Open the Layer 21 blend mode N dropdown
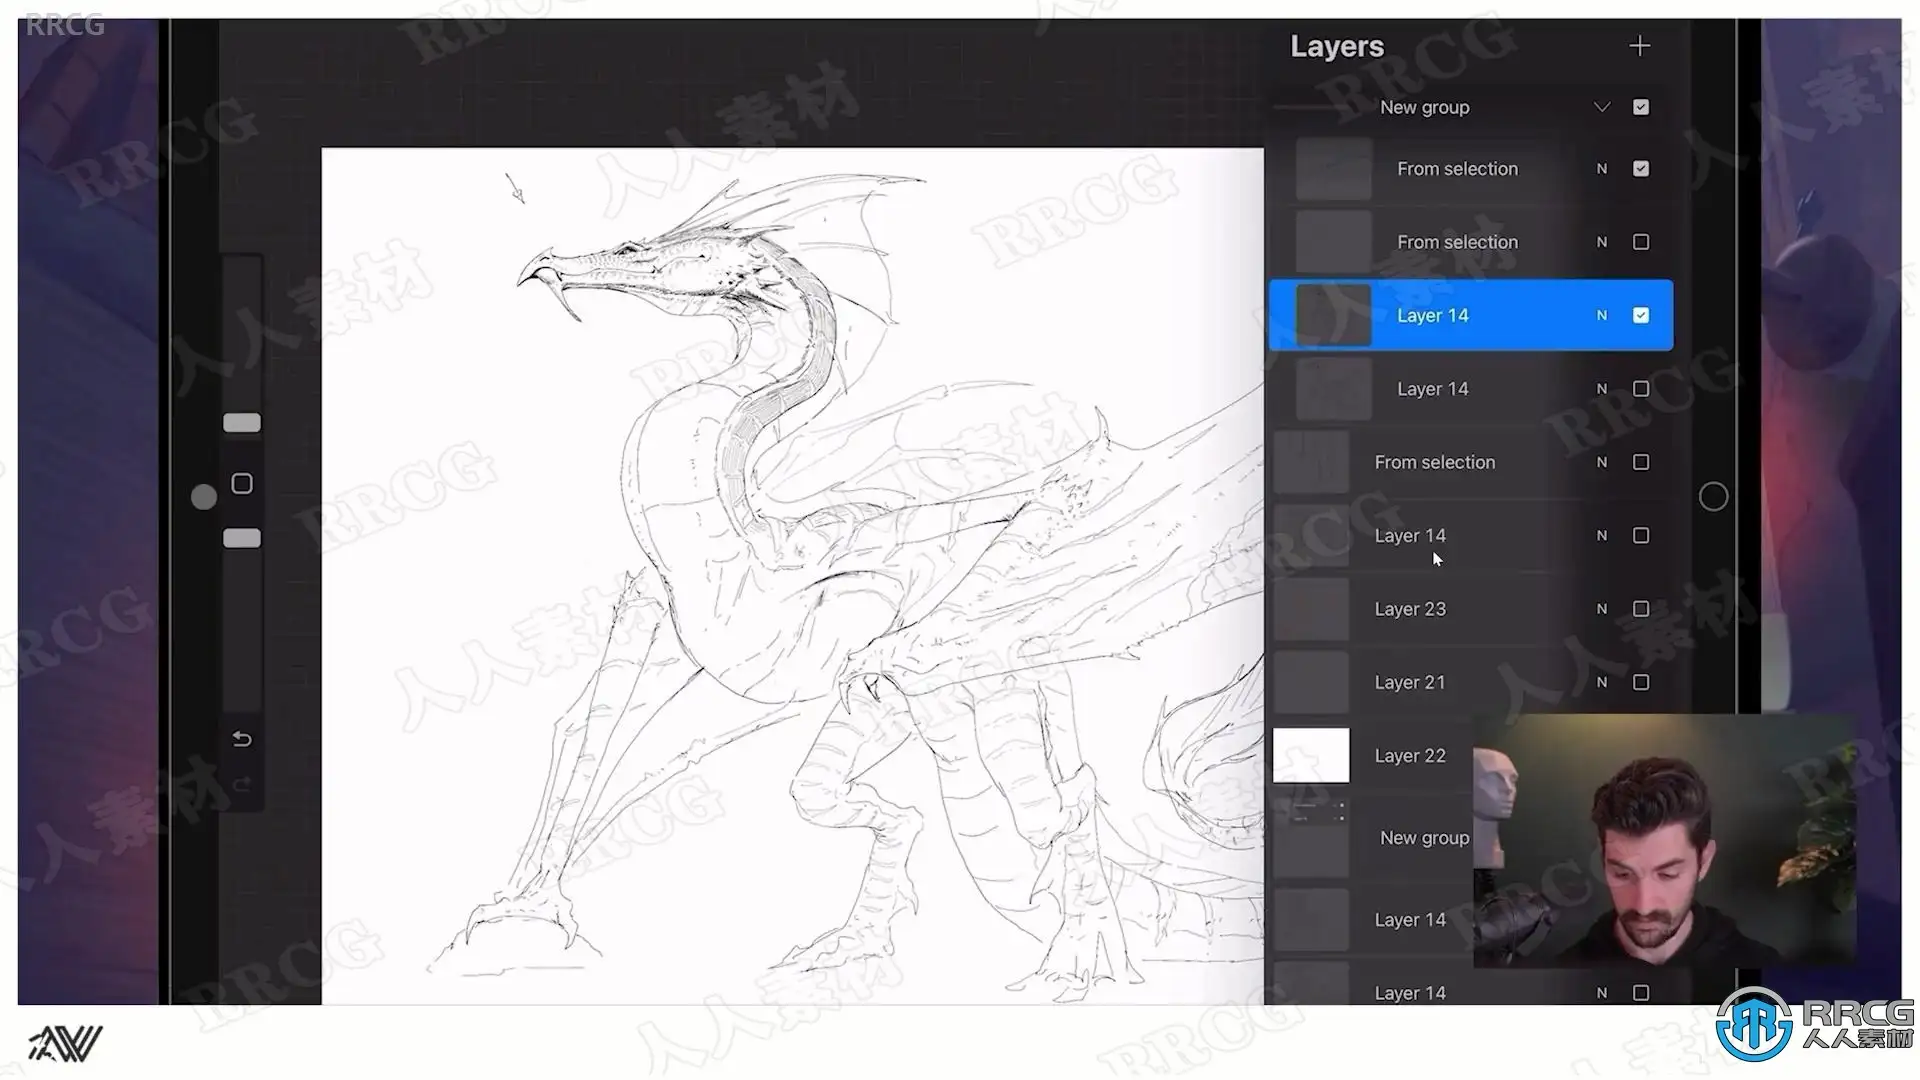This screenshot has width=1920, height=1080. [1602, 682]
